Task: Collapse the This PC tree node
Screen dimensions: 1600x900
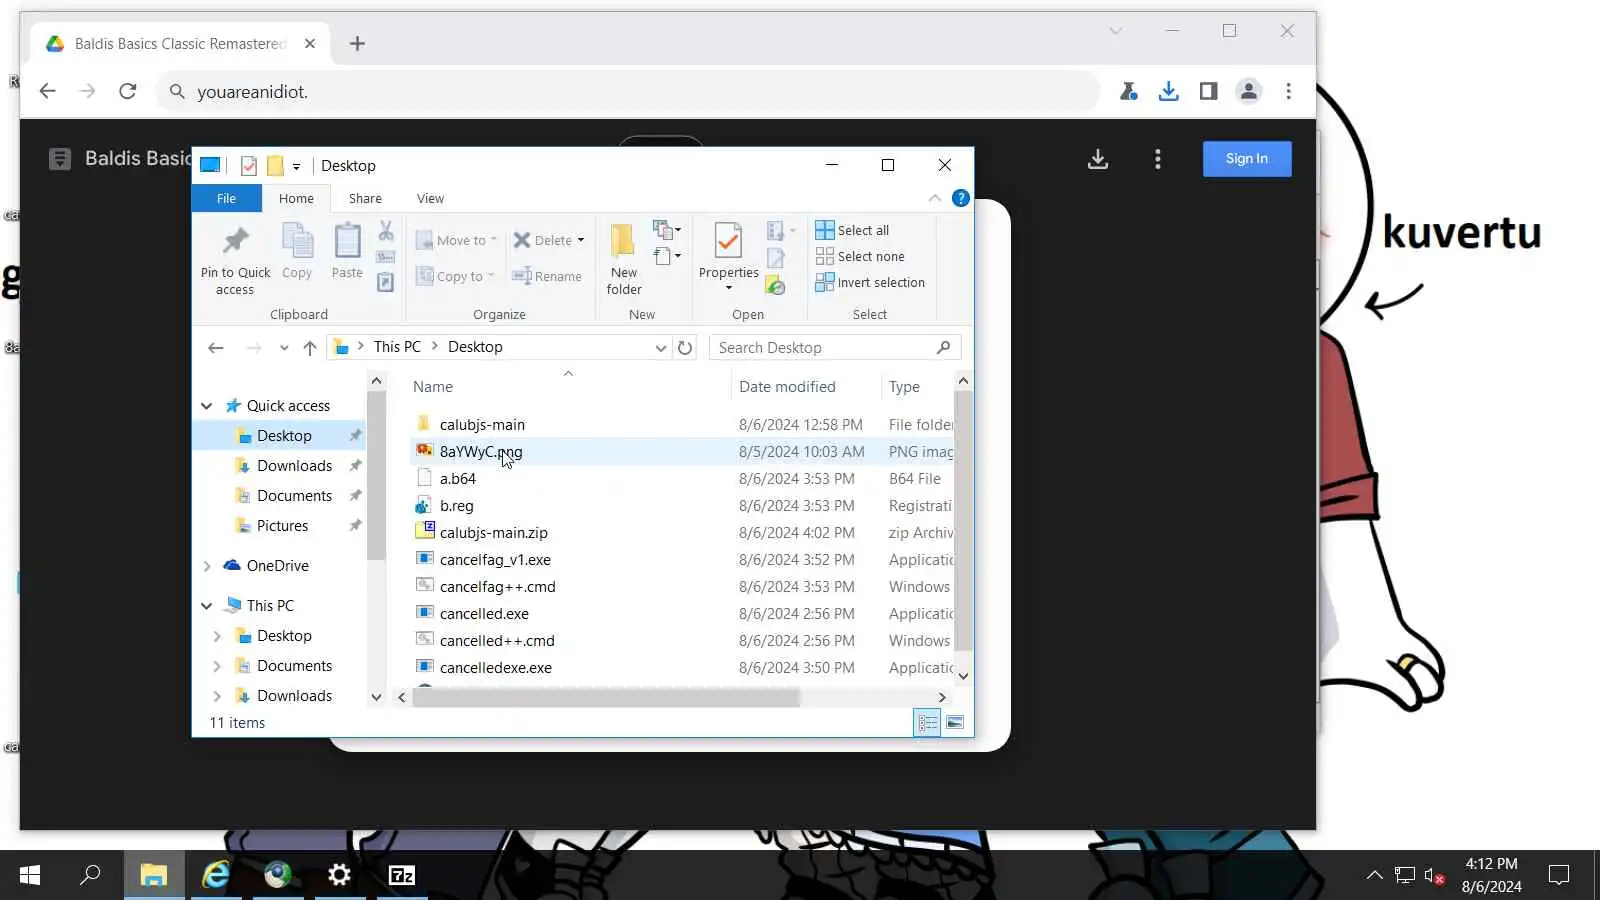Action: tap(207, 606)
